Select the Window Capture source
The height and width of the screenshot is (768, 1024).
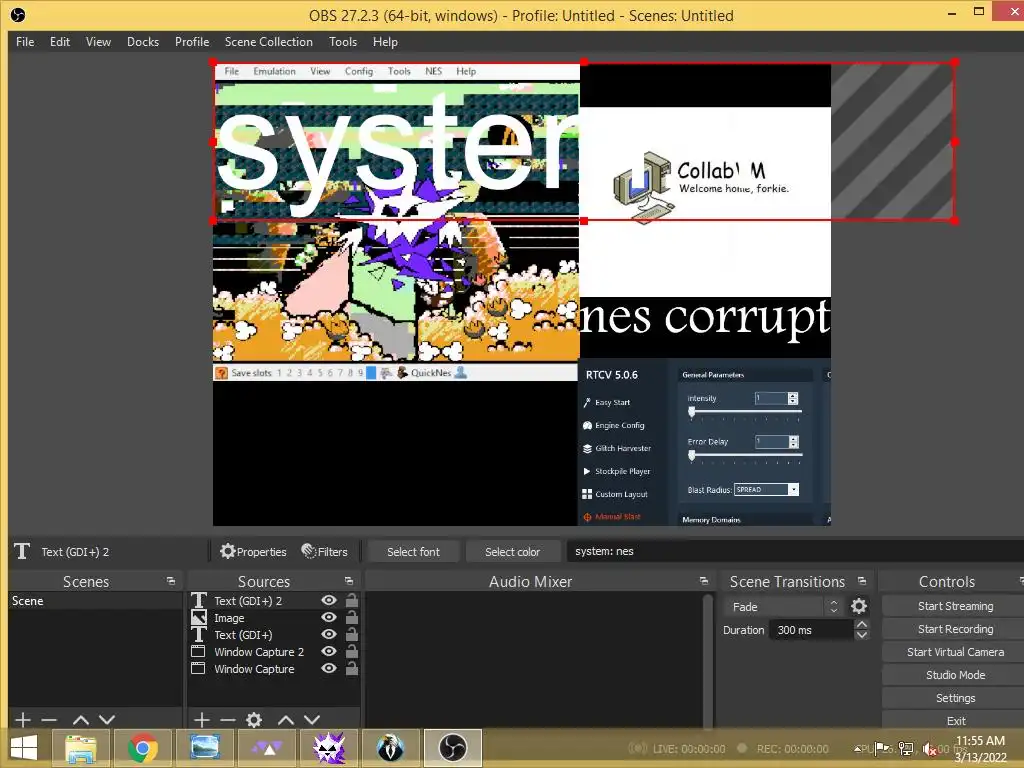tap(254, 669)
